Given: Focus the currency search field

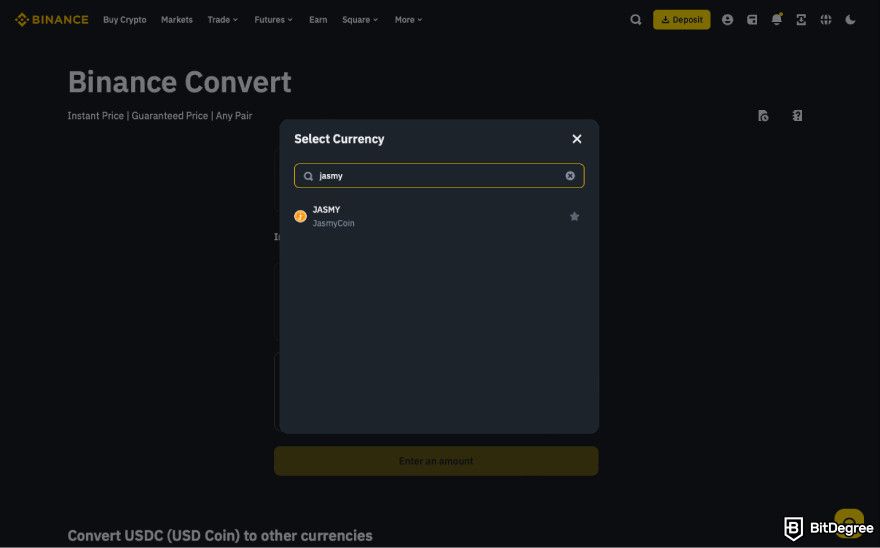Looking at the screenshot, I should 439,176.
